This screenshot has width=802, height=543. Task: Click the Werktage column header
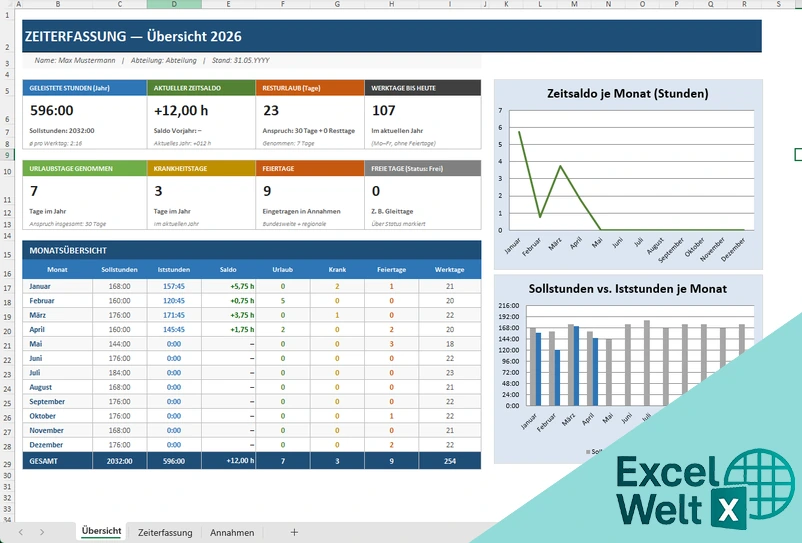point(450,269)
